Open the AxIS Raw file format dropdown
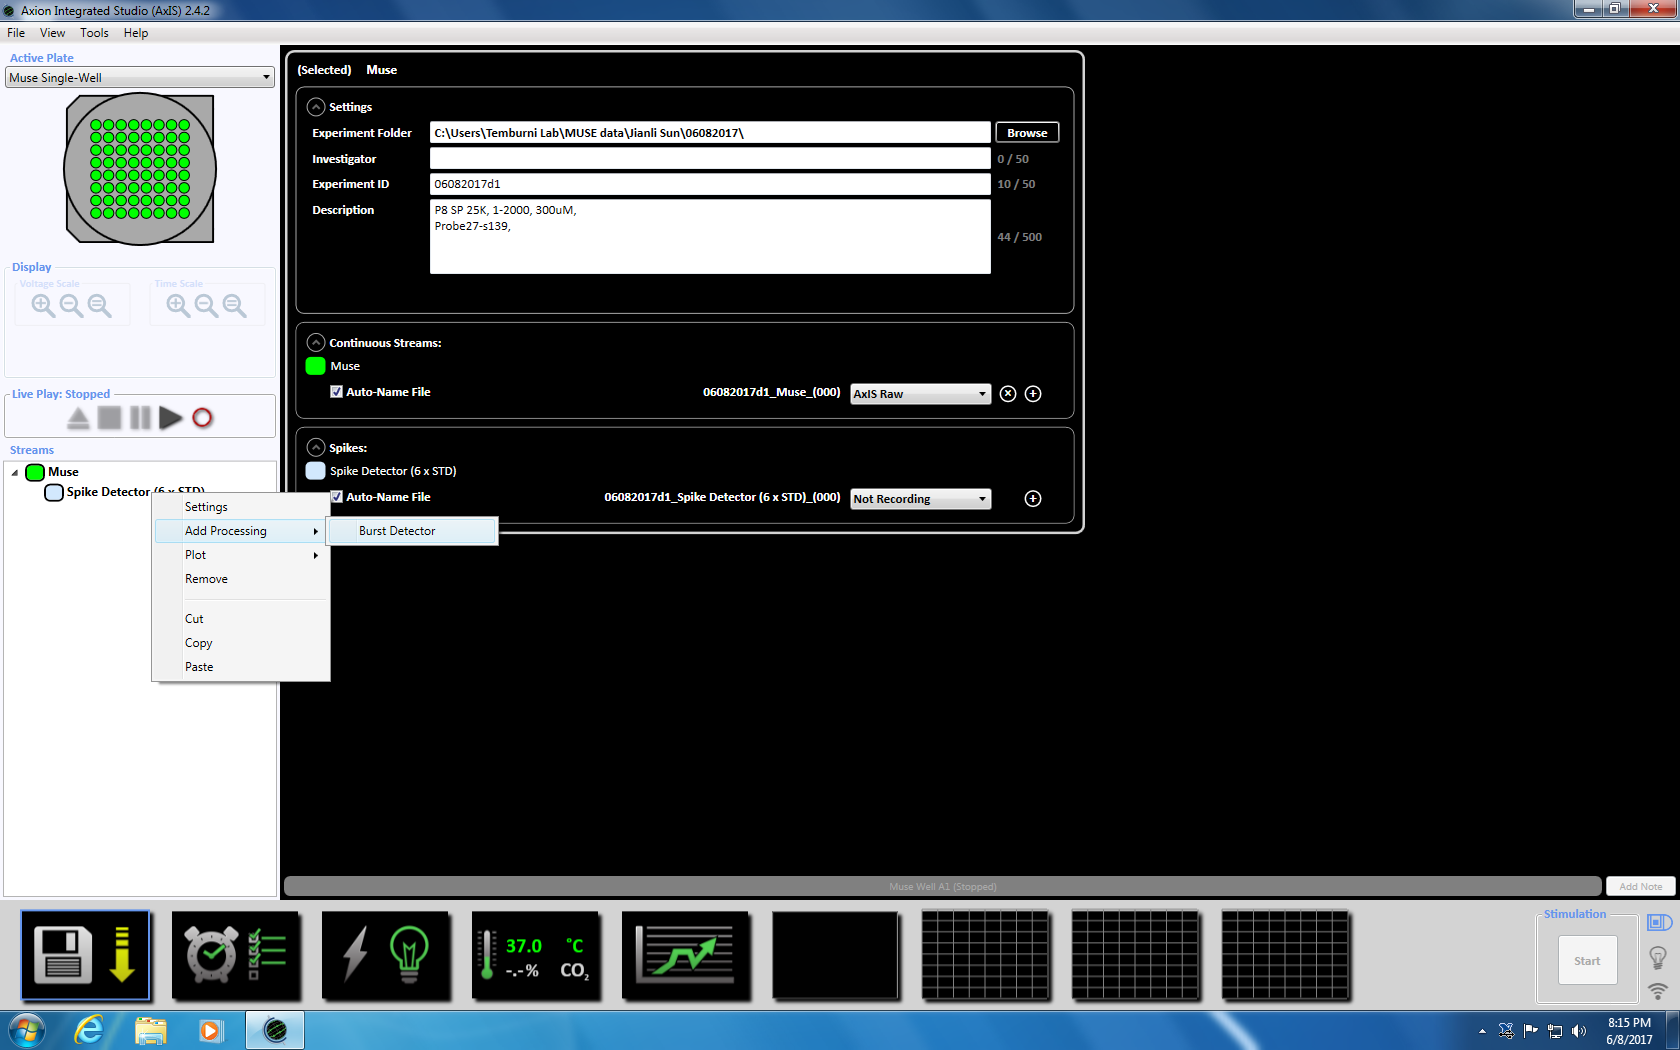Screen dimensions: 1680x1050 coord(920,394)
